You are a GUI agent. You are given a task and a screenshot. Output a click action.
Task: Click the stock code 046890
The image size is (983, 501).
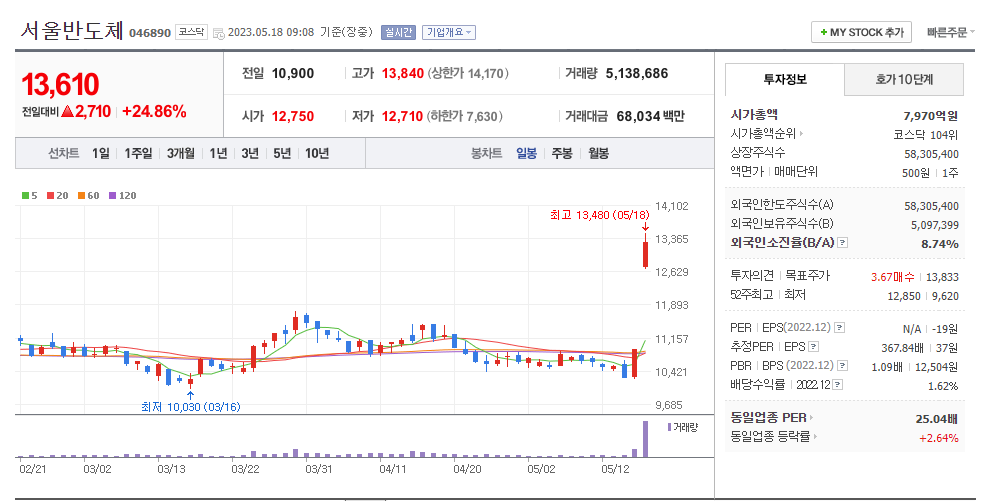[x=150, y=33]
